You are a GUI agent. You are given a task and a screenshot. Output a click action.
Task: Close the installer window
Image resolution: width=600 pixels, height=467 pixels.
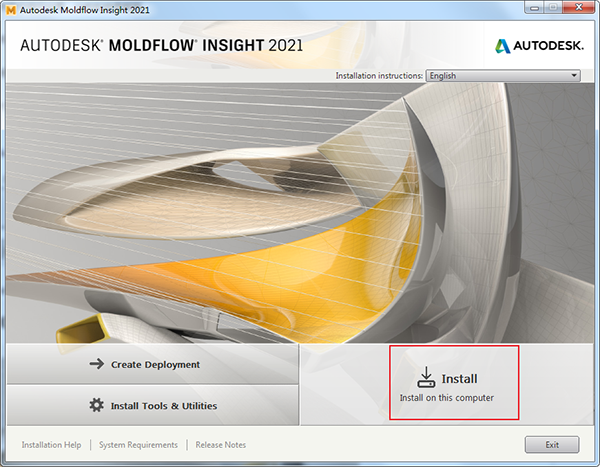click(579, 7)
